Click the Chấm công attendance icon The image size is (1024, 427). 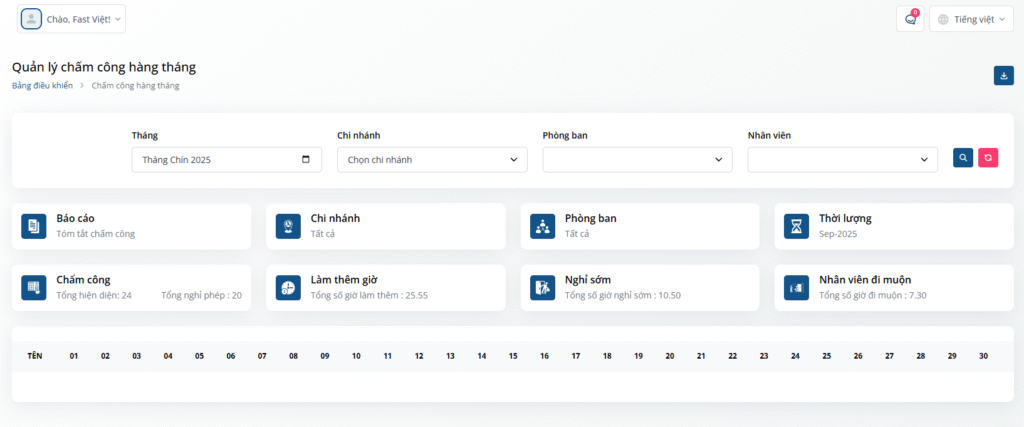(33, 287)
